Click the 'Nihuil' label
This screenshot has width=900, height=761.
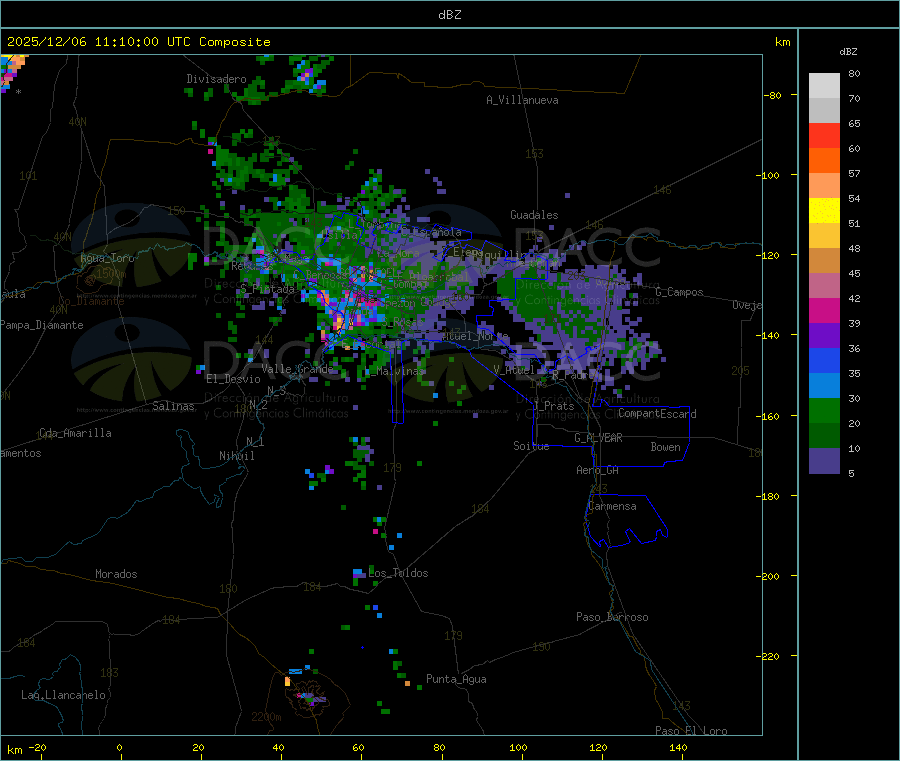pos(236,456)
